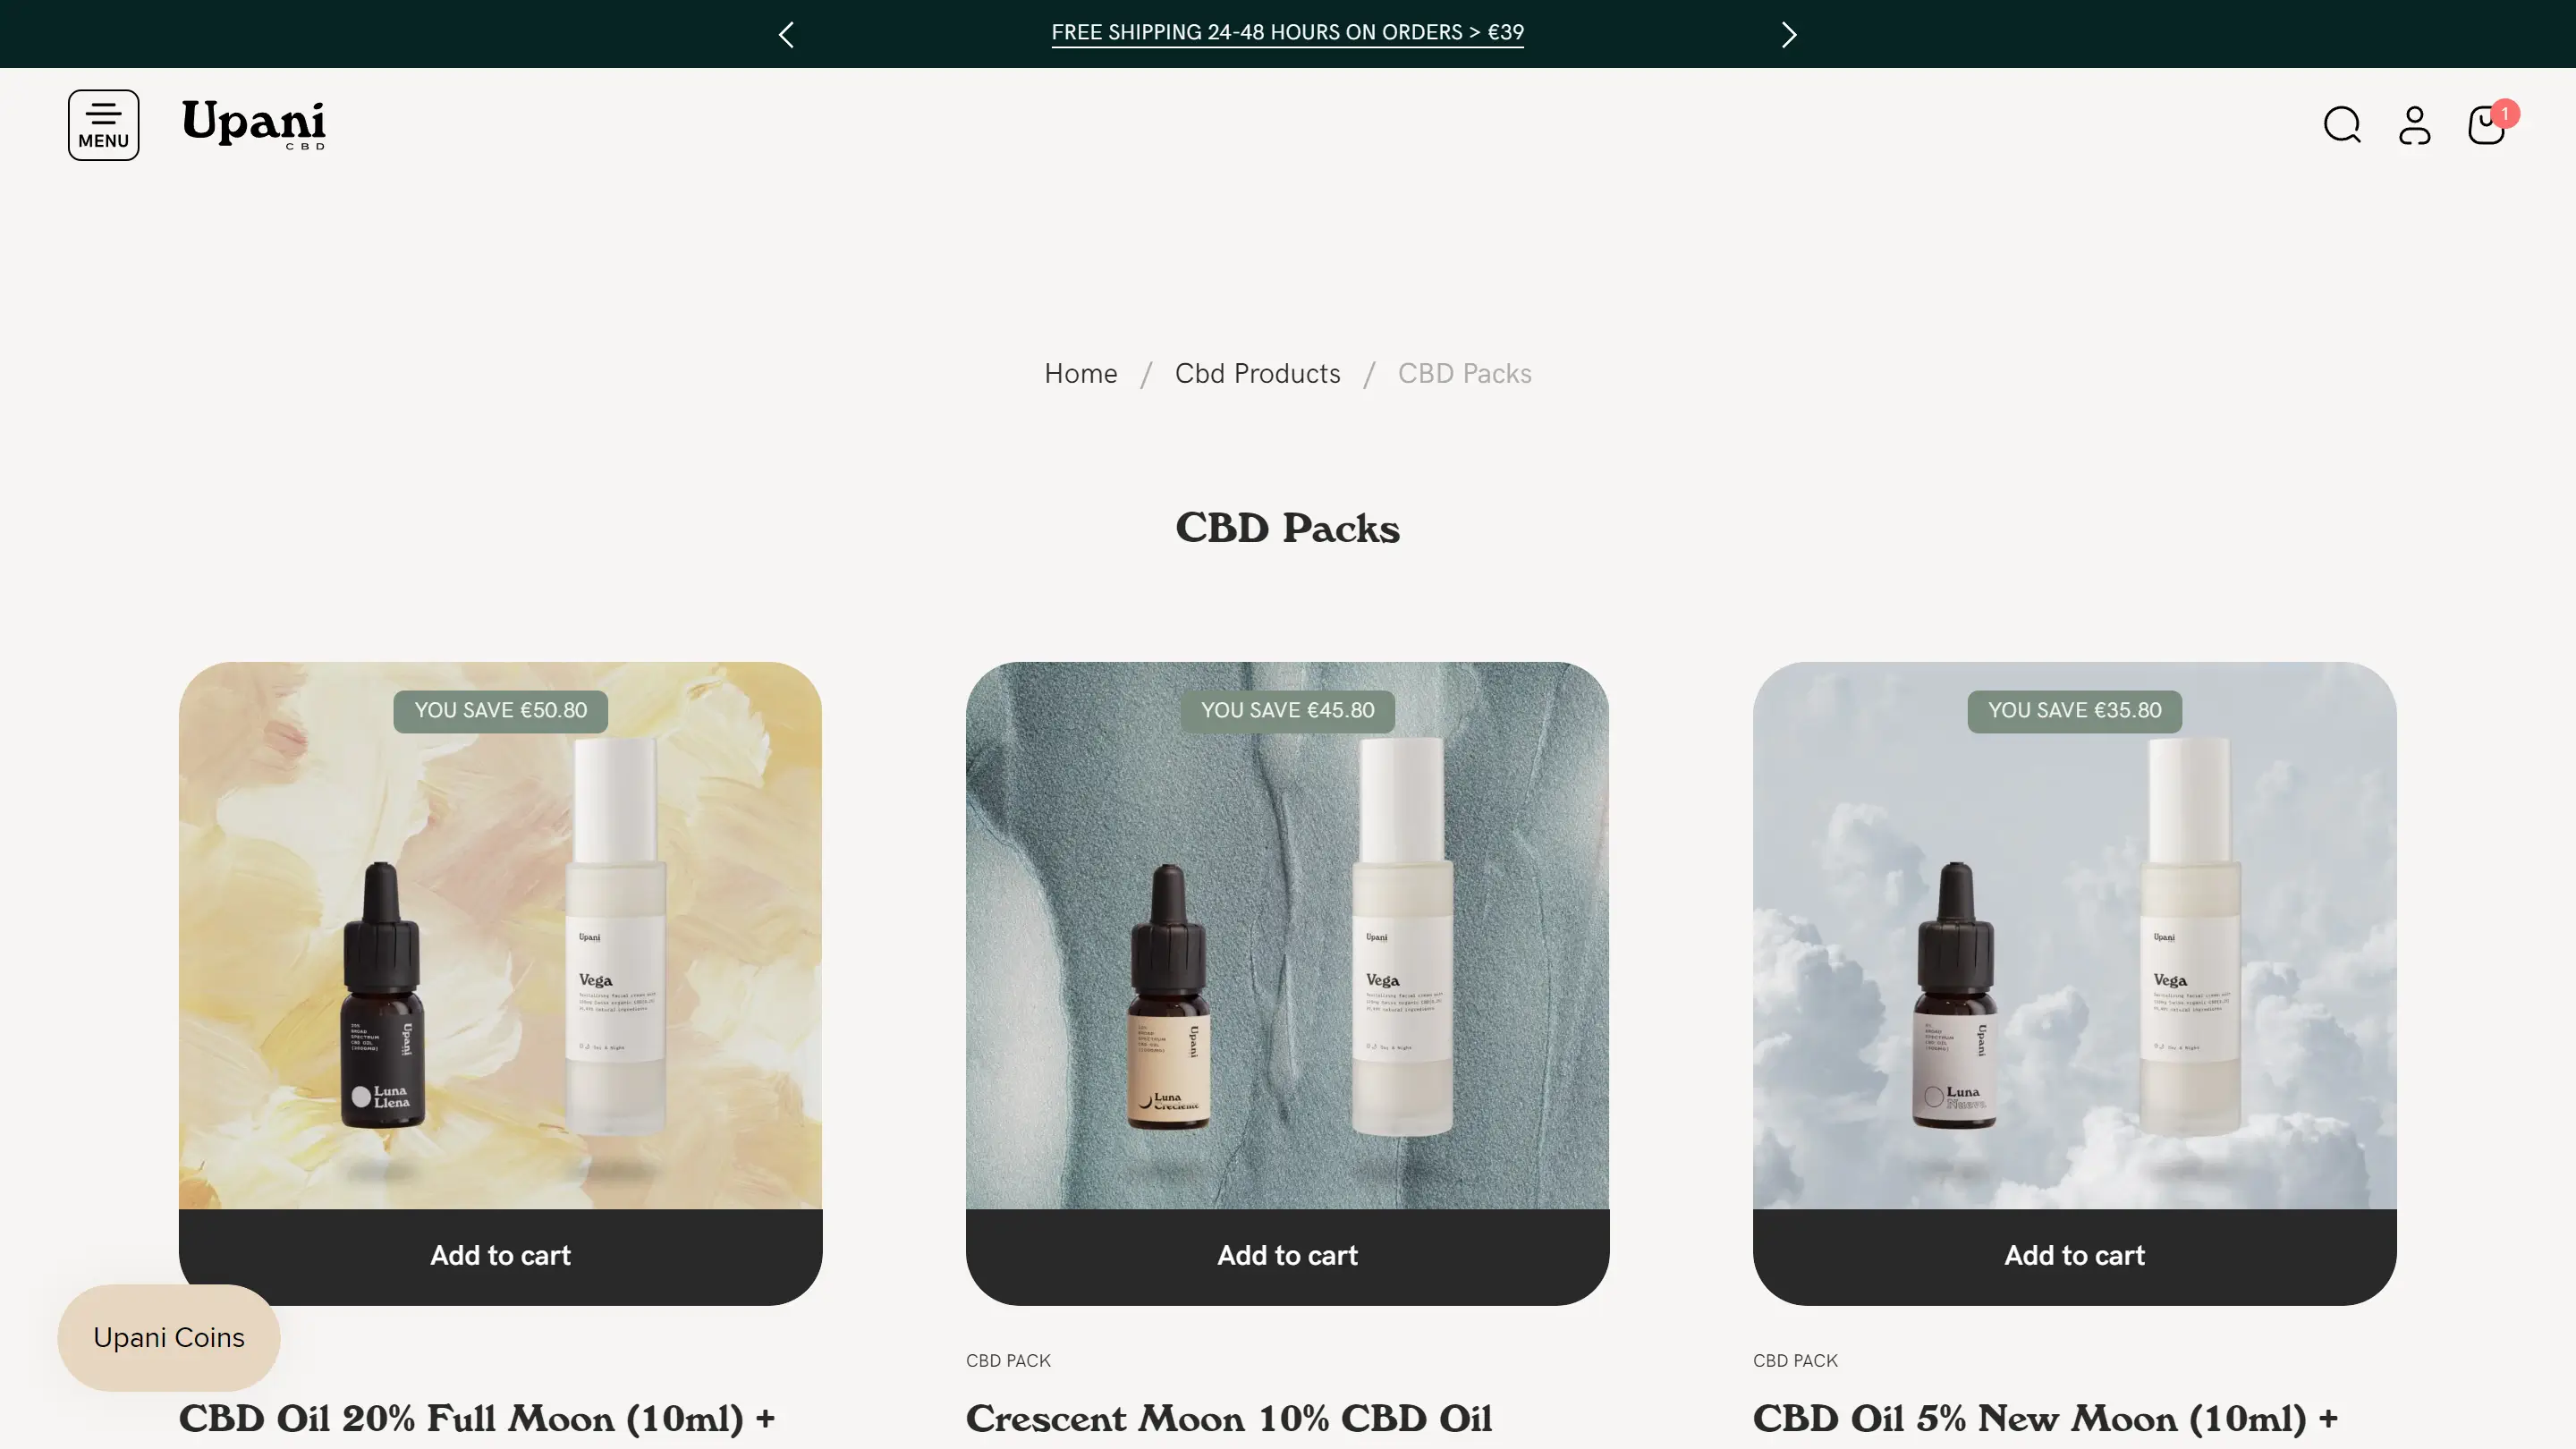
Task: Open the Upani Coins rewards widget
Action: [169, 1338]
